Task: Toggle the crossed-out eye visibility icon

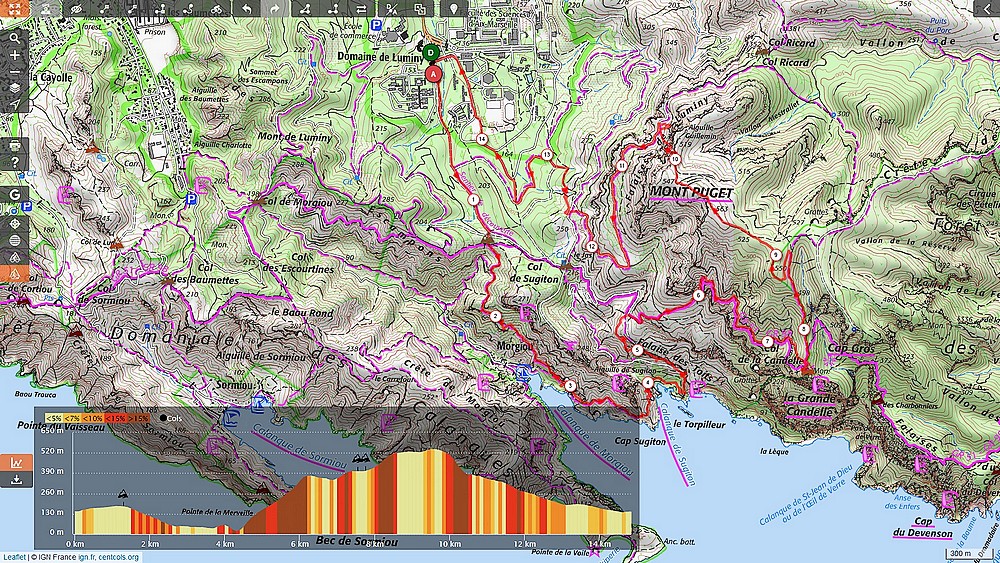Action: 77,8
